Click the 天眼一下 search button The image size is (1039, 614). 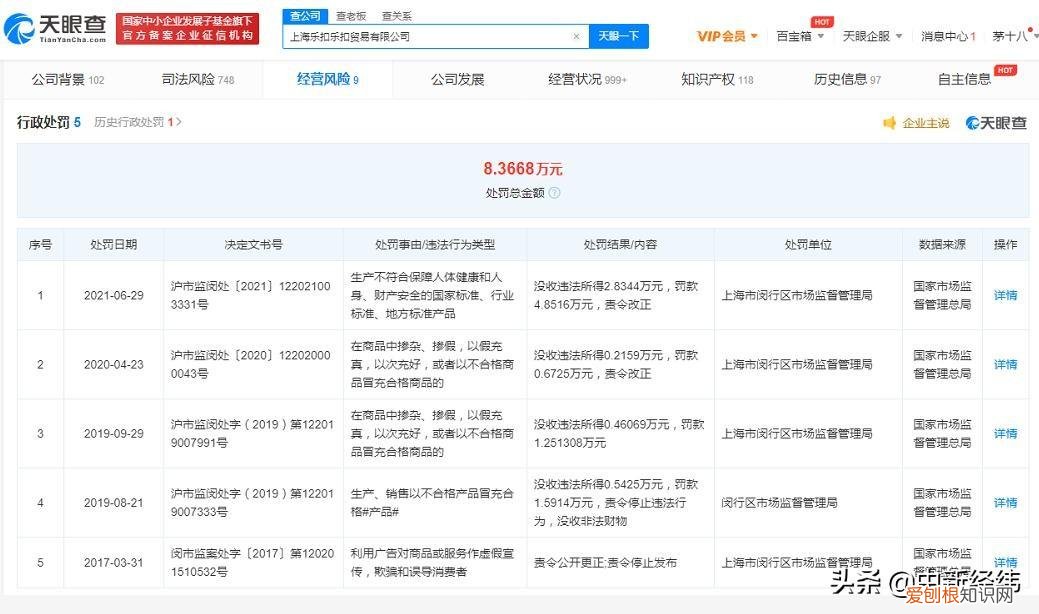[618, 36]
